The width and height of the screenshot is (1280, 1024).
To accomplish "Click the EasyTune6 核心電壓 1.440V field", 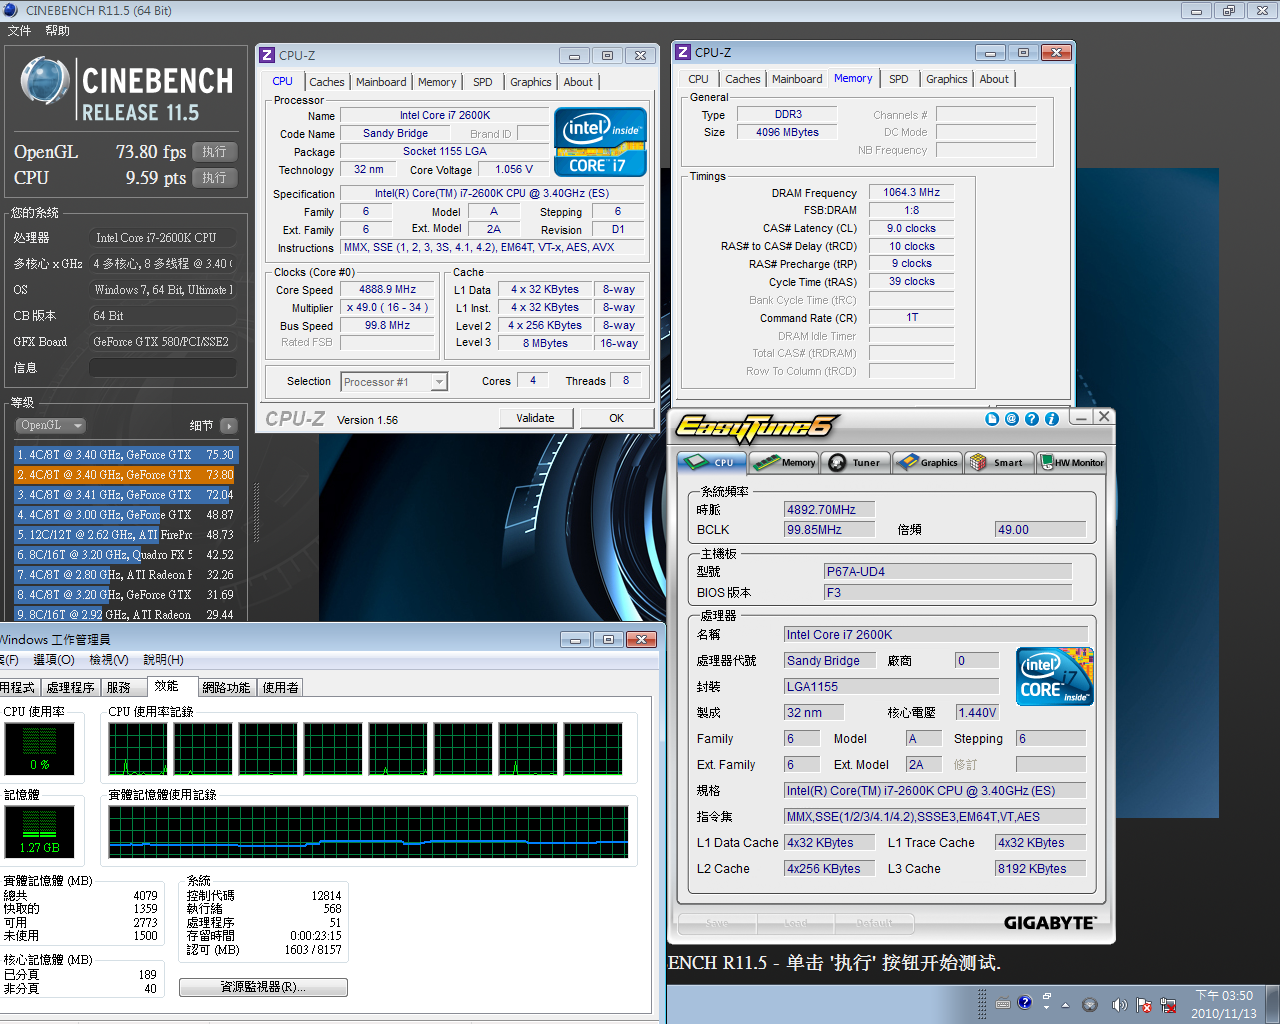I will click(x=977, y=712).
